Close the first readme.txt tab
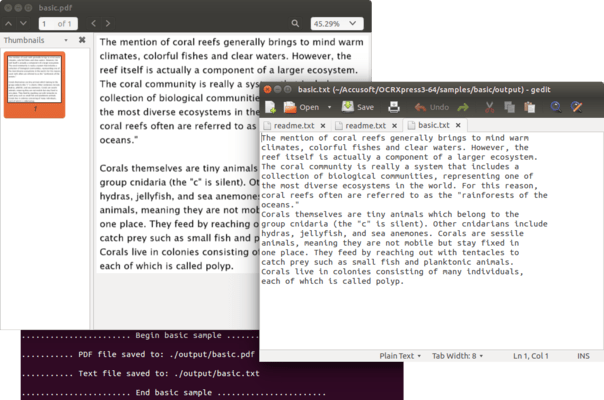Screen dimensions: 604x400 pyautogui.click(x=323, y=126)
